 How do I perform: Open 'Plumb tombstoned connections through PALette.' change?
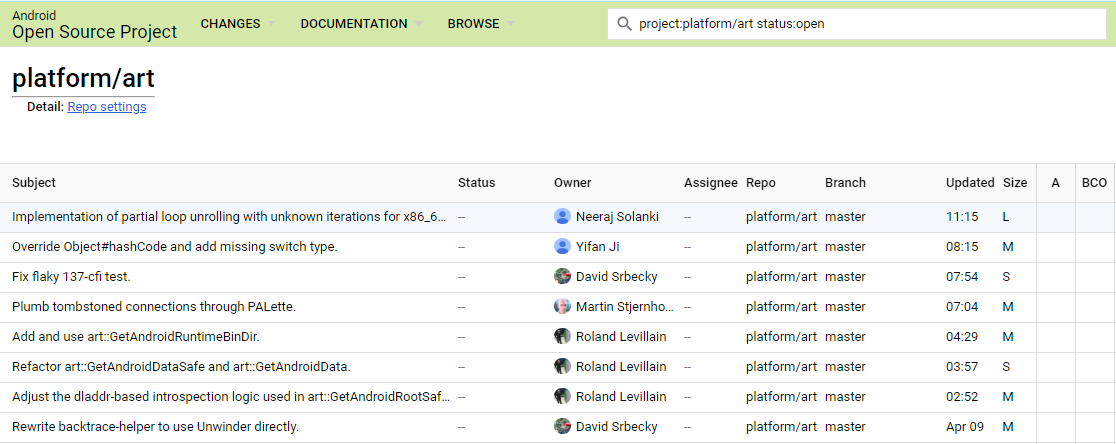click(154, 306)
